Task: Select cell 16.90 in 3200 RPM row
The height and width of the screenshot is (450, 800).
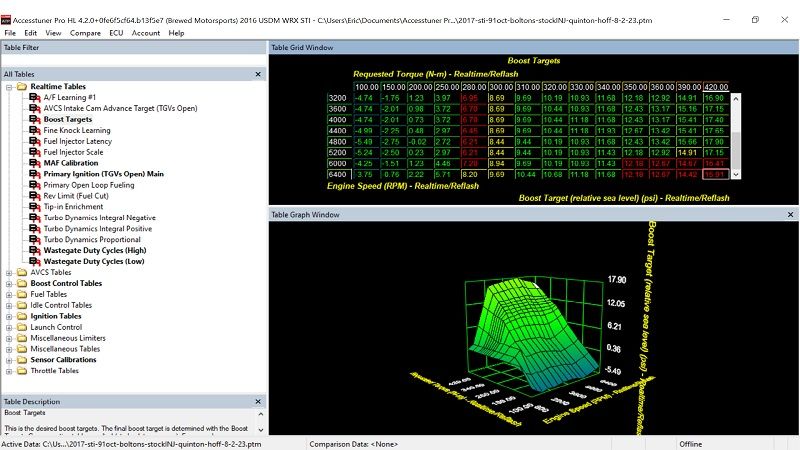Action: pyautogui.click(x=716, y=98)
